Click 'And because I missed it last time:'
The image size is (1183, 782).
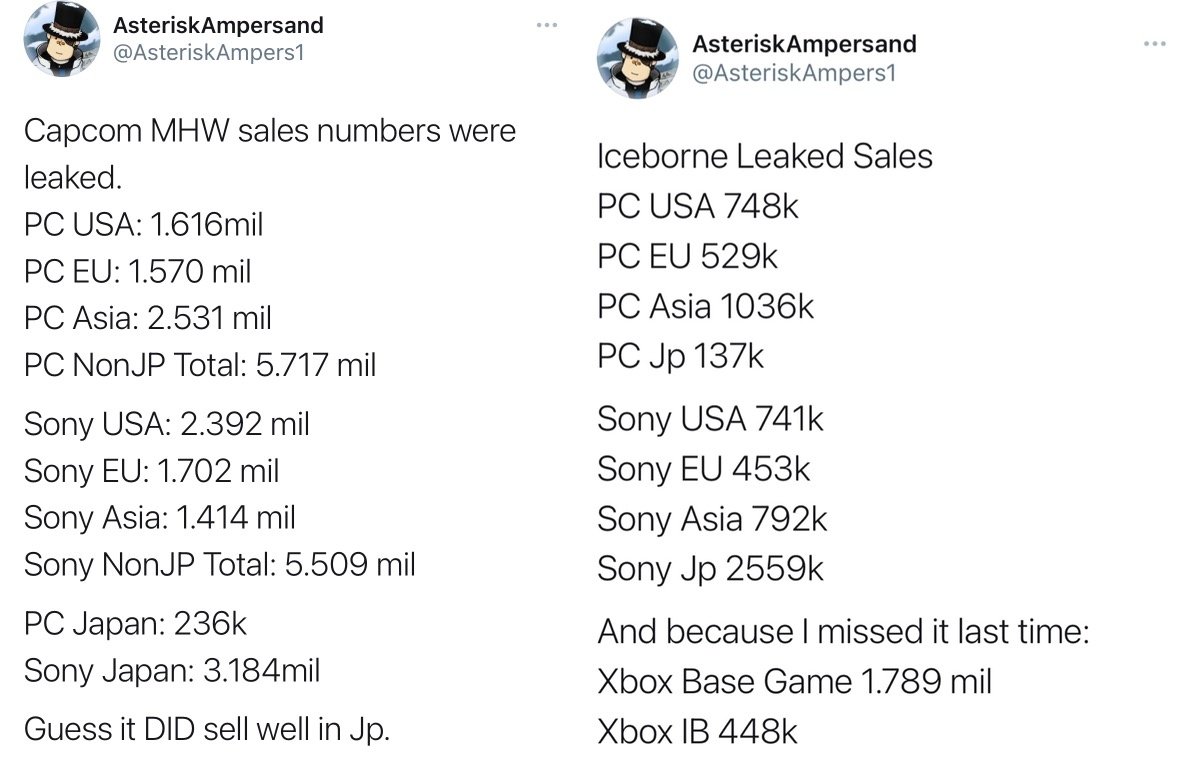[843, 632]
